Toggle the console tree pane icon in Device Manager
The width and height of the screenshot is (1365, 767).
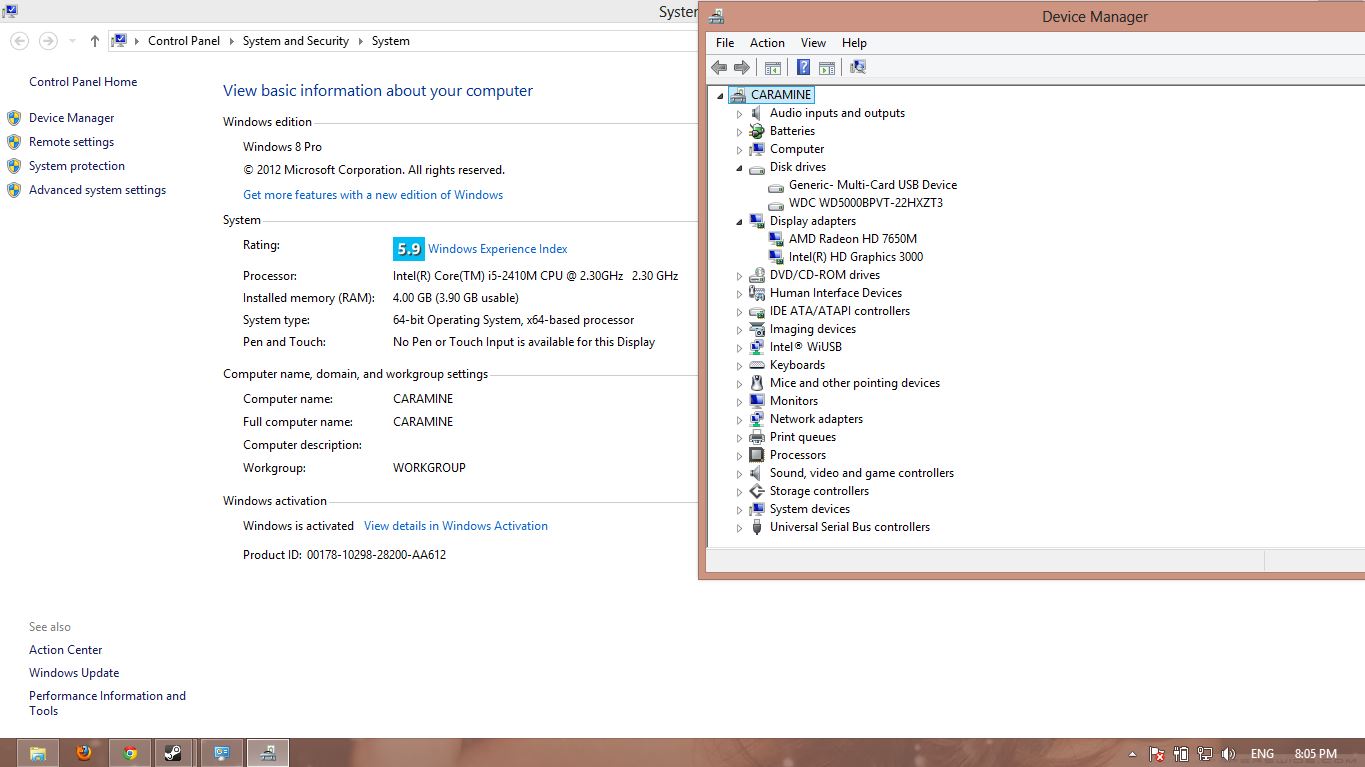point(773,67)
